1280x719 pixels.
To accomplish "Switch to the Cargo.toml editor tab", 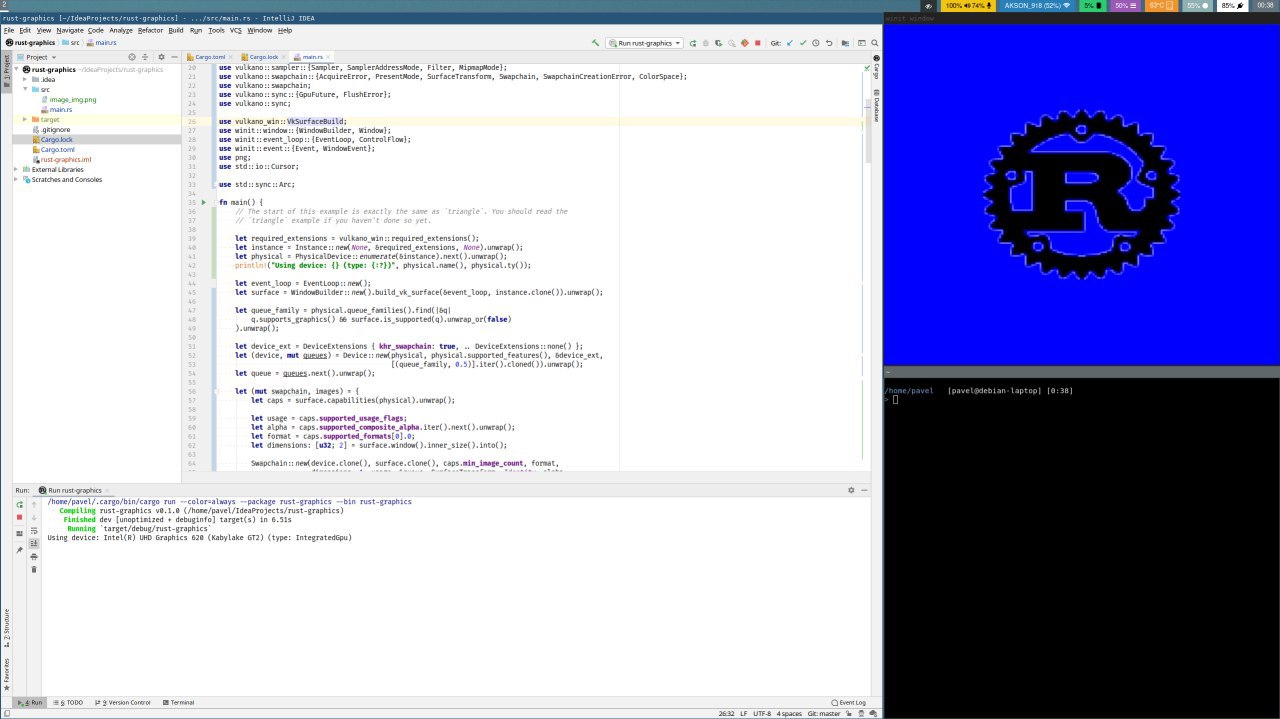I will 210,57.
